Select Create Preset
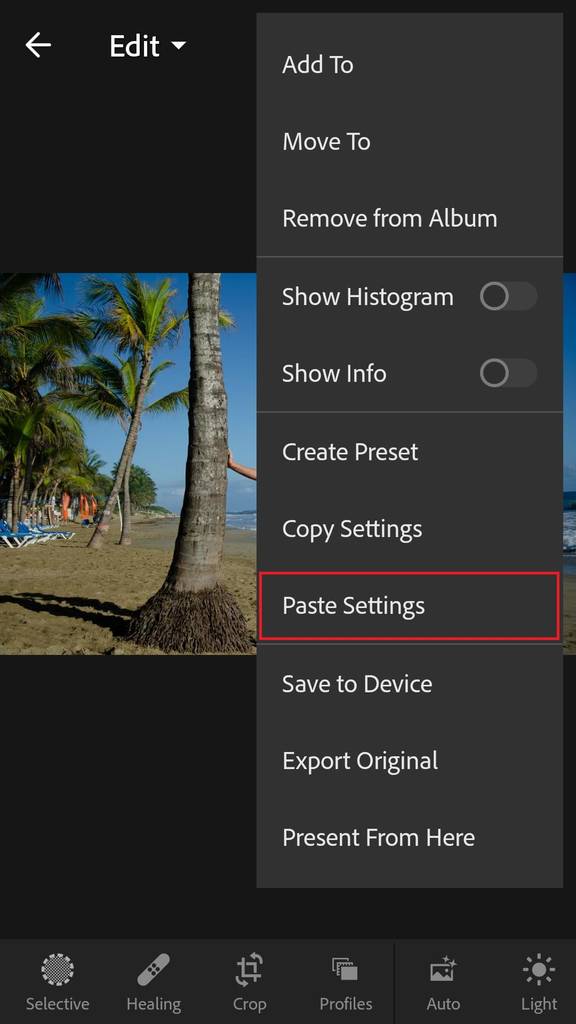 tap(409, 452)
